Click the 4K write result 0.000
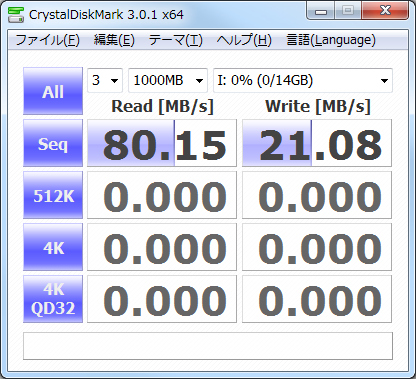The width and height of the screenshot is (416, 379). click(317, 247)
